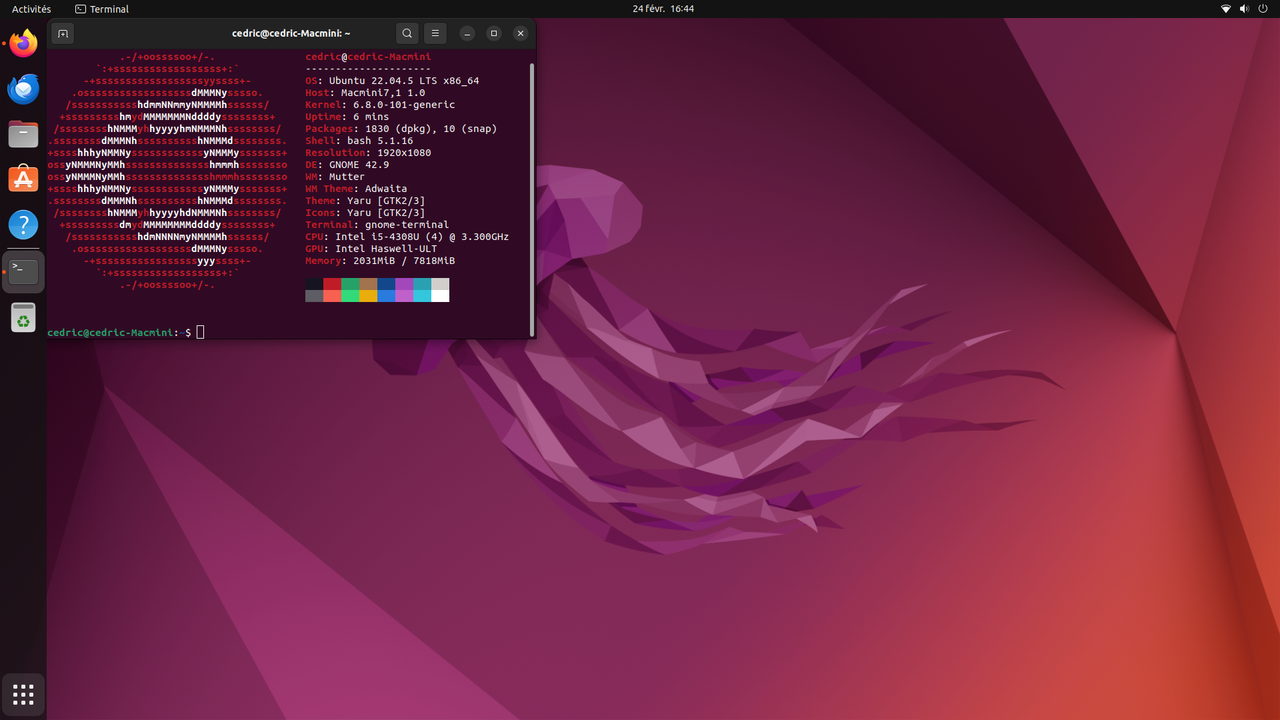Open the power icon in top bar

[1263, 9]
